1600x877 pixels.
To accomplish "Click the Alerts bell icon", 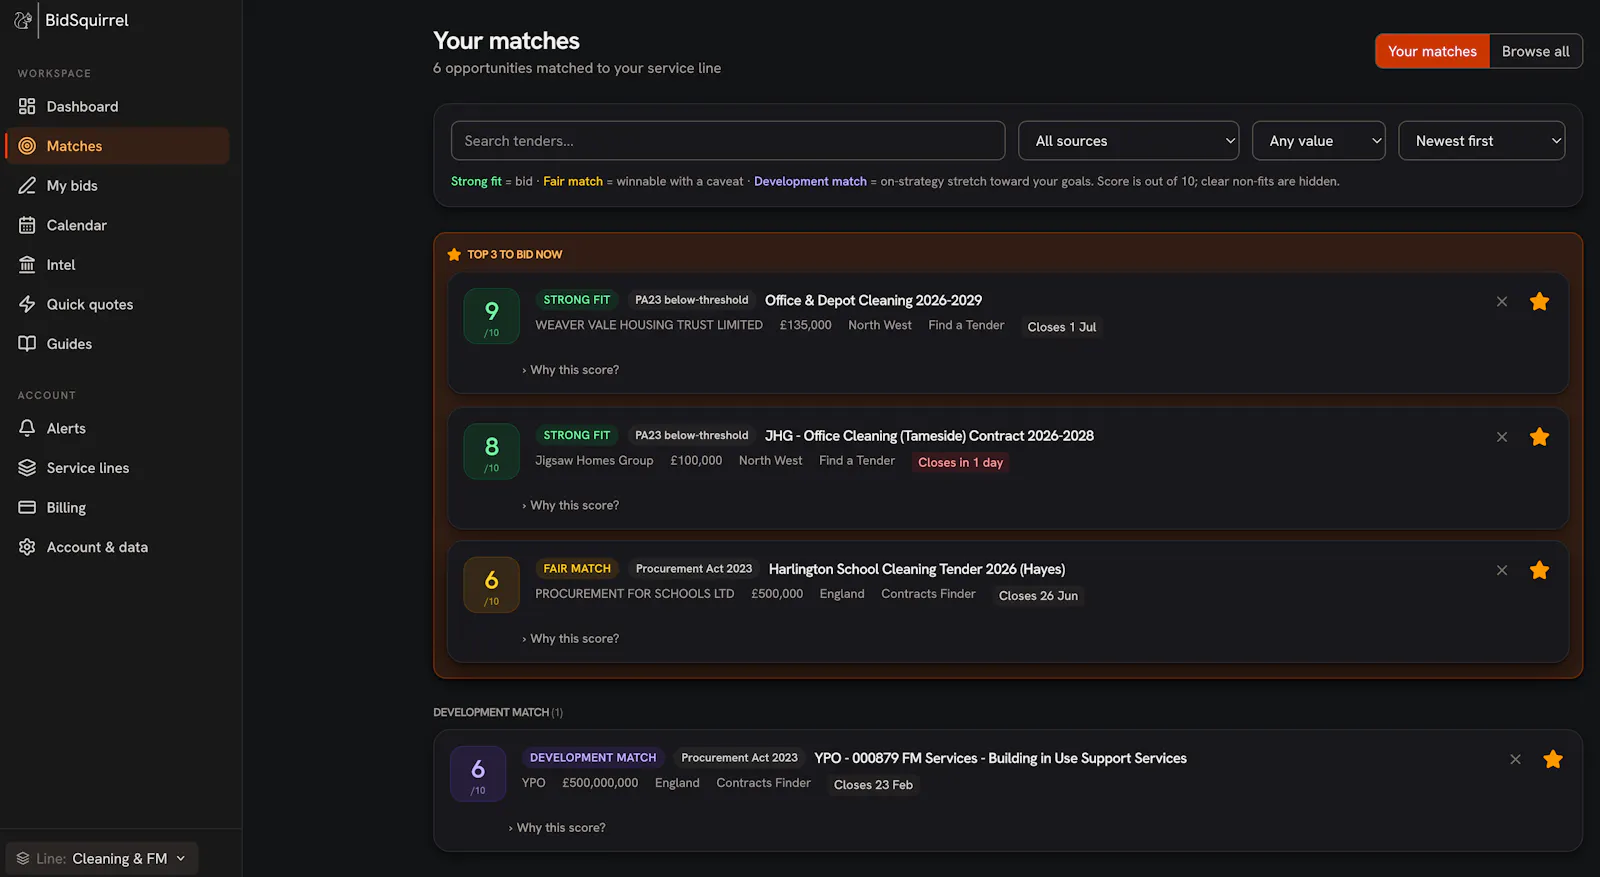I will pyautogui.click(x=27, y=428).
